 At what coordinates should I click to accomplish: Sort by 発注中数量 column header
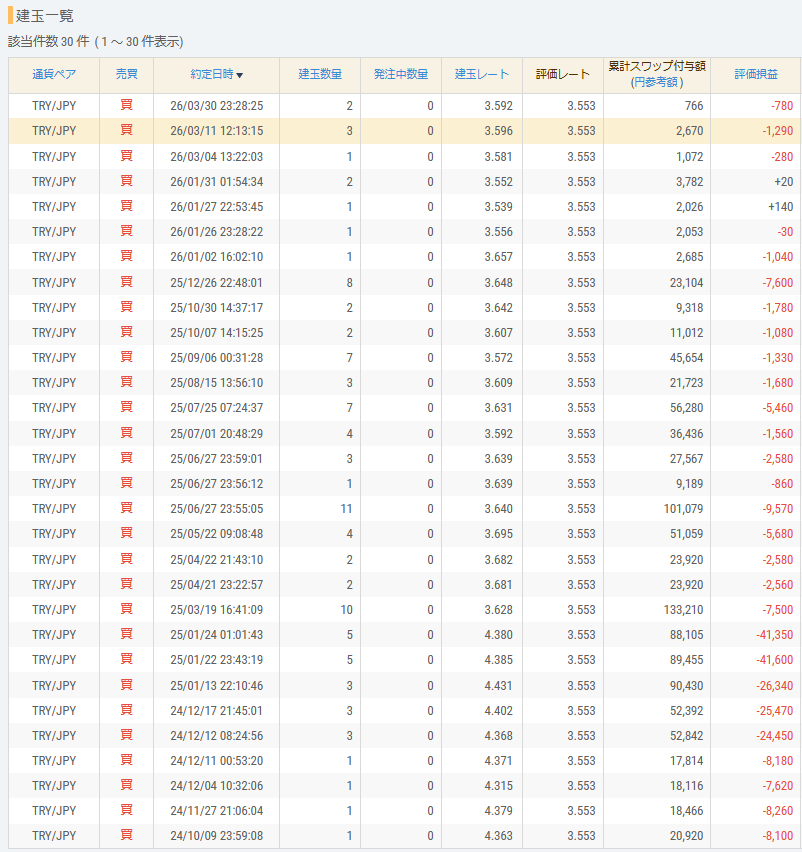(400, 74)
